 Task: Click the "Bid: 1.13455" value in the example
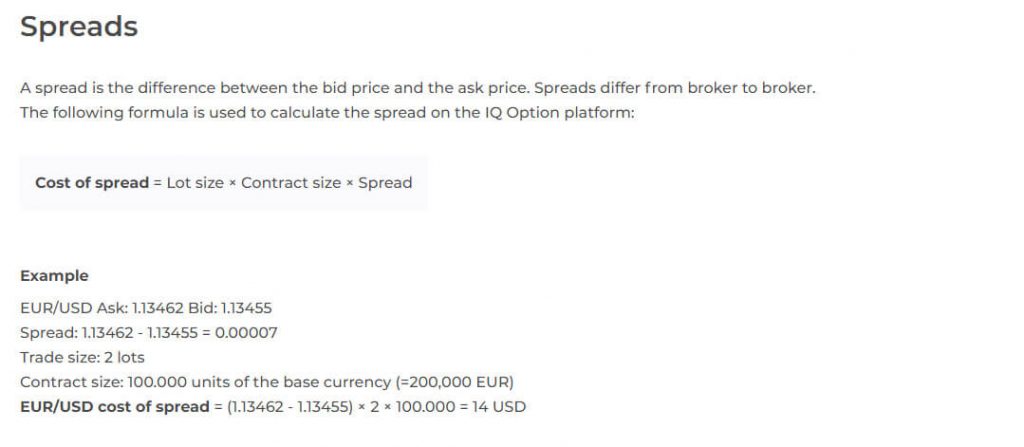point(230,308)
